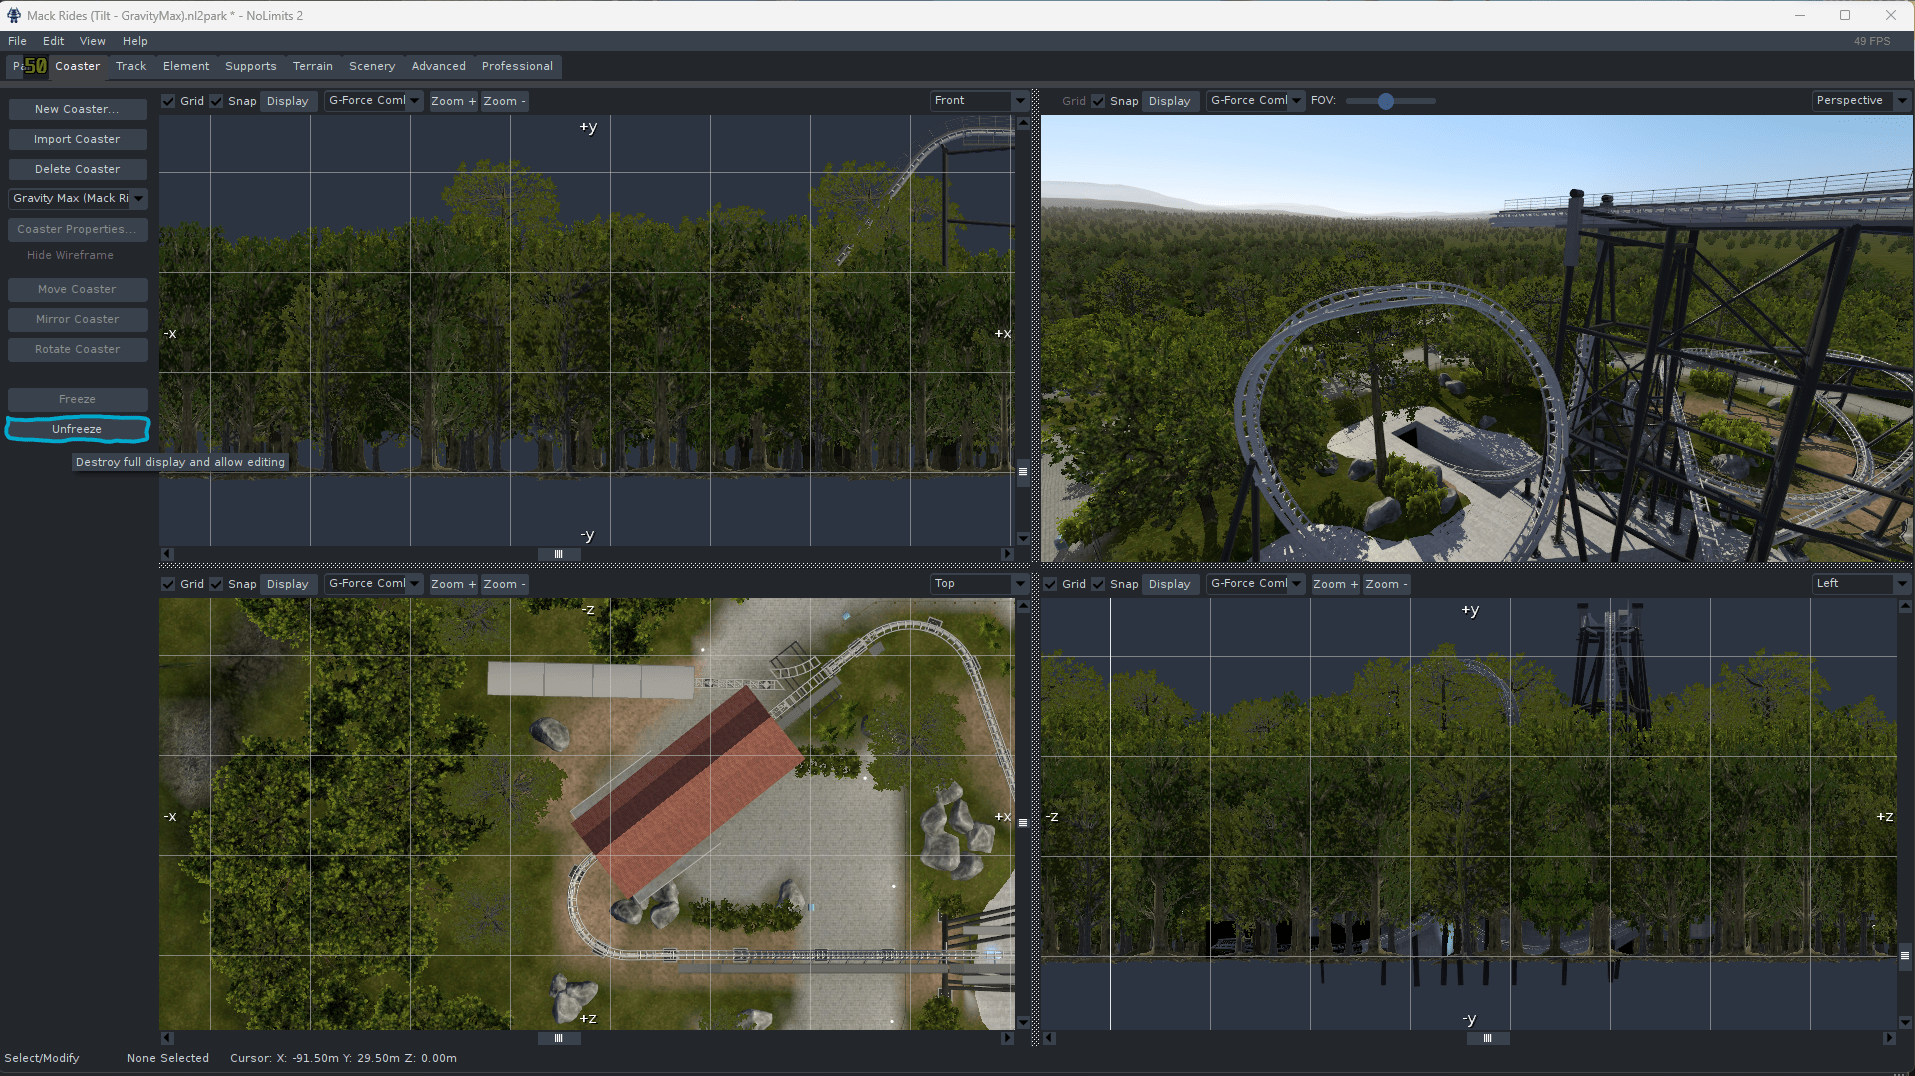Viewport: 1915px width, 1076px height.
Task: Click Display button in Front view
Action: click(288, 101)
